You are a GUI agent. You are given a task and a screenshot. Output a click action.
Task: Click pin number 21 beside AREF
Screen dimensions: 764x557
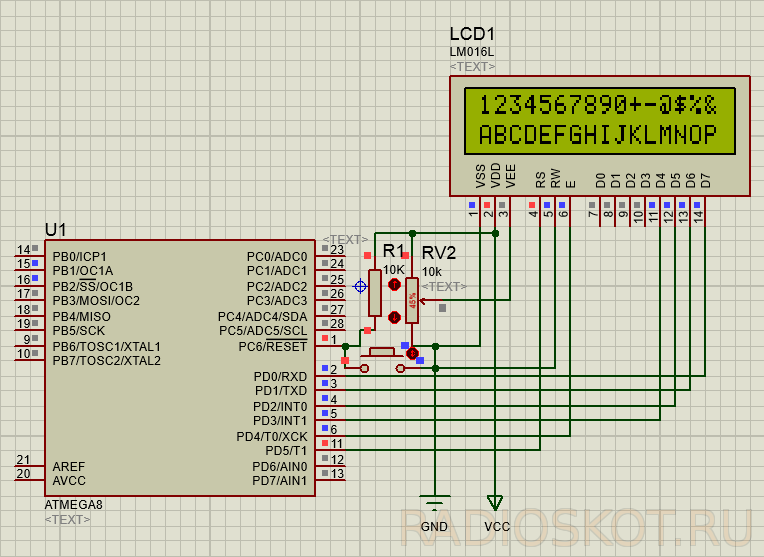tap(23, 460)
